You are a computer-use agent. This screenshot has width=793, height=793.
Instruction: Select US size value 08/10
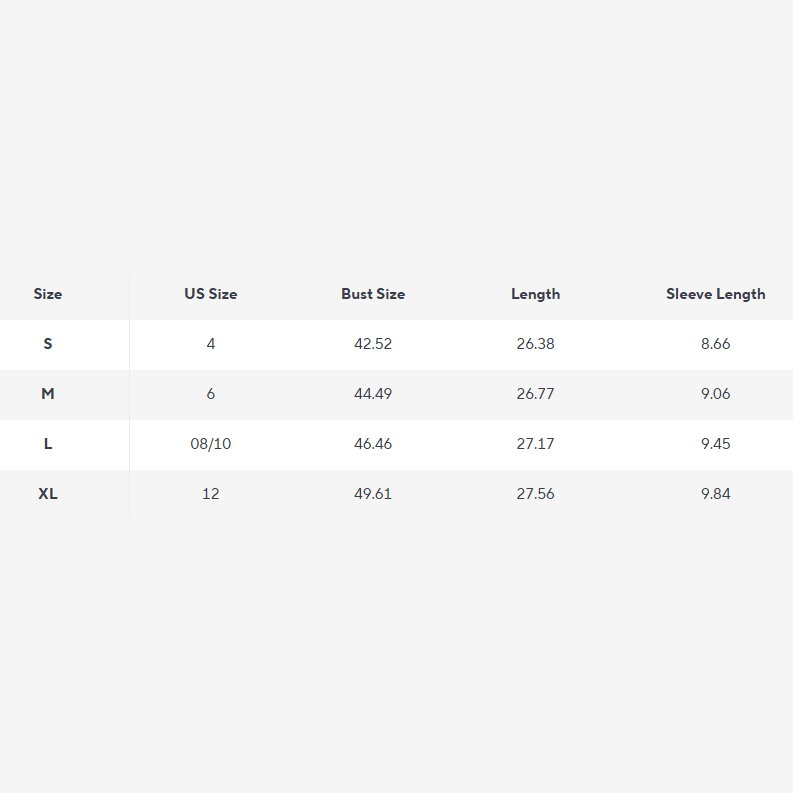pos(210,444)
